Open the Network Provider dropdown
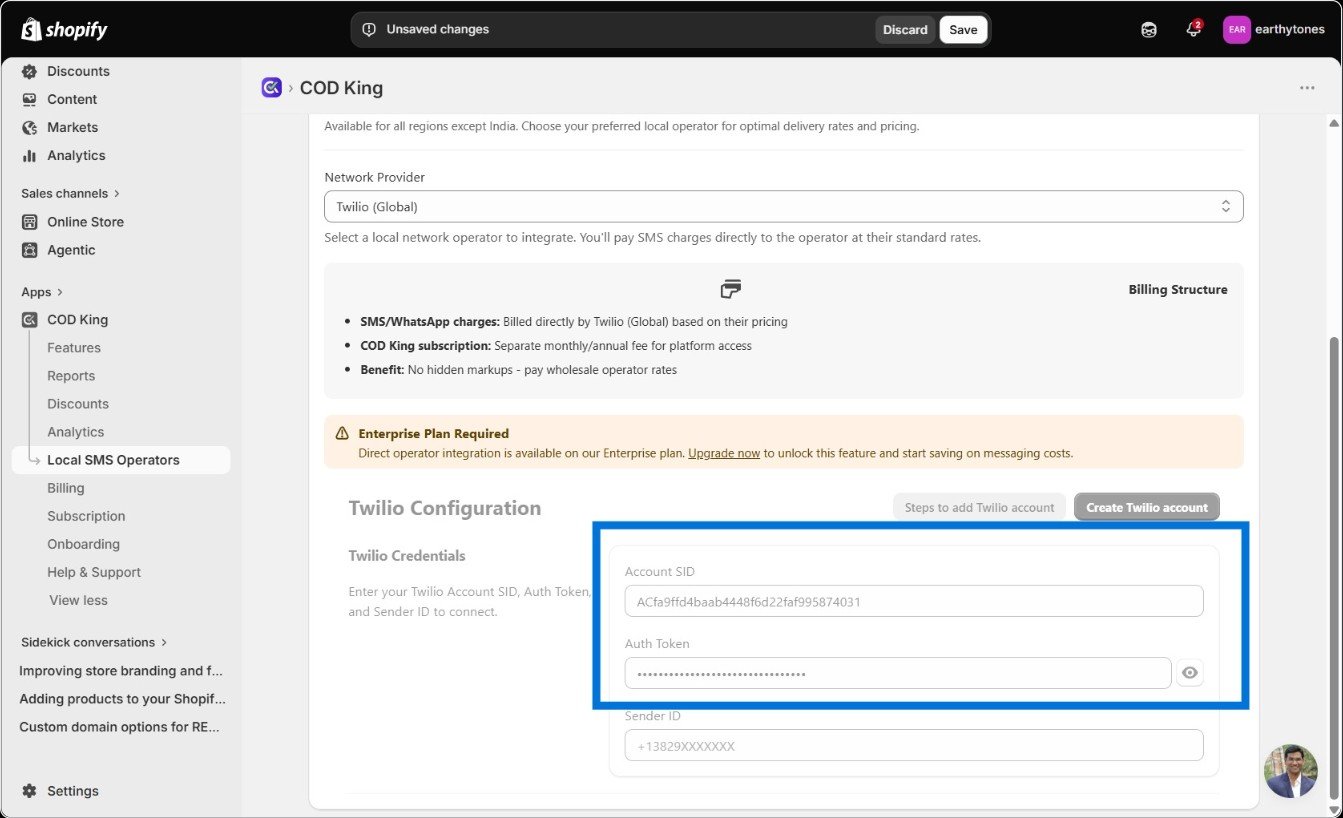 tap(784, 207)
